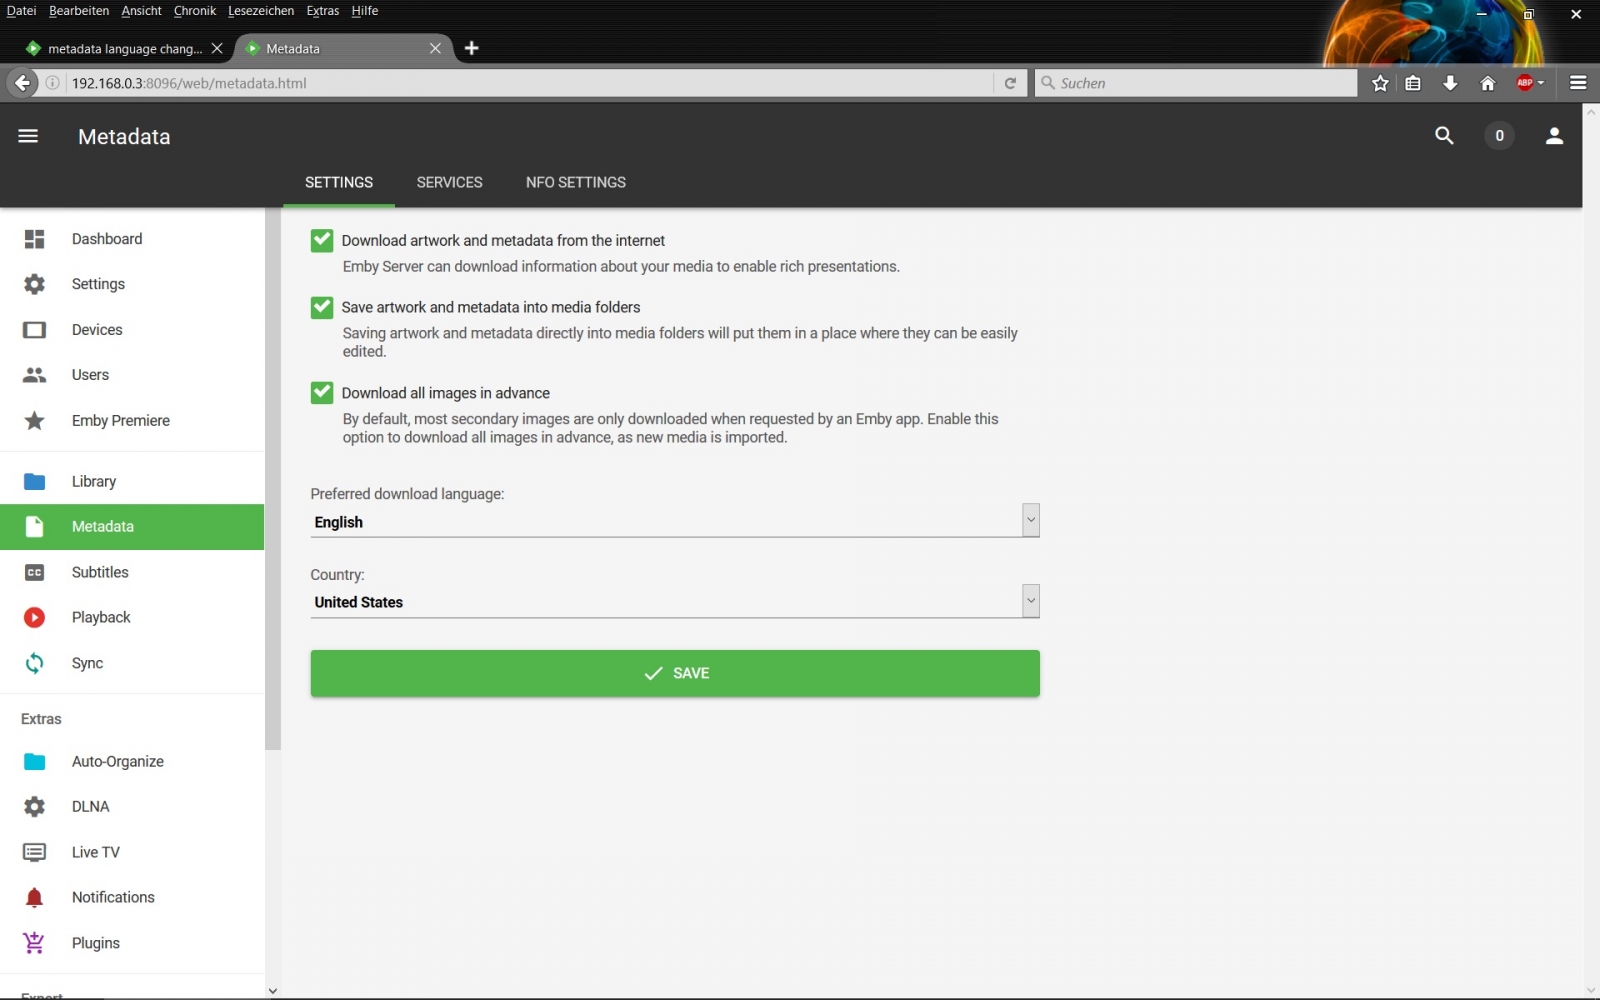Click the Playback play icon
This screenshot has width=1600, height=1000.
point(34,618)
